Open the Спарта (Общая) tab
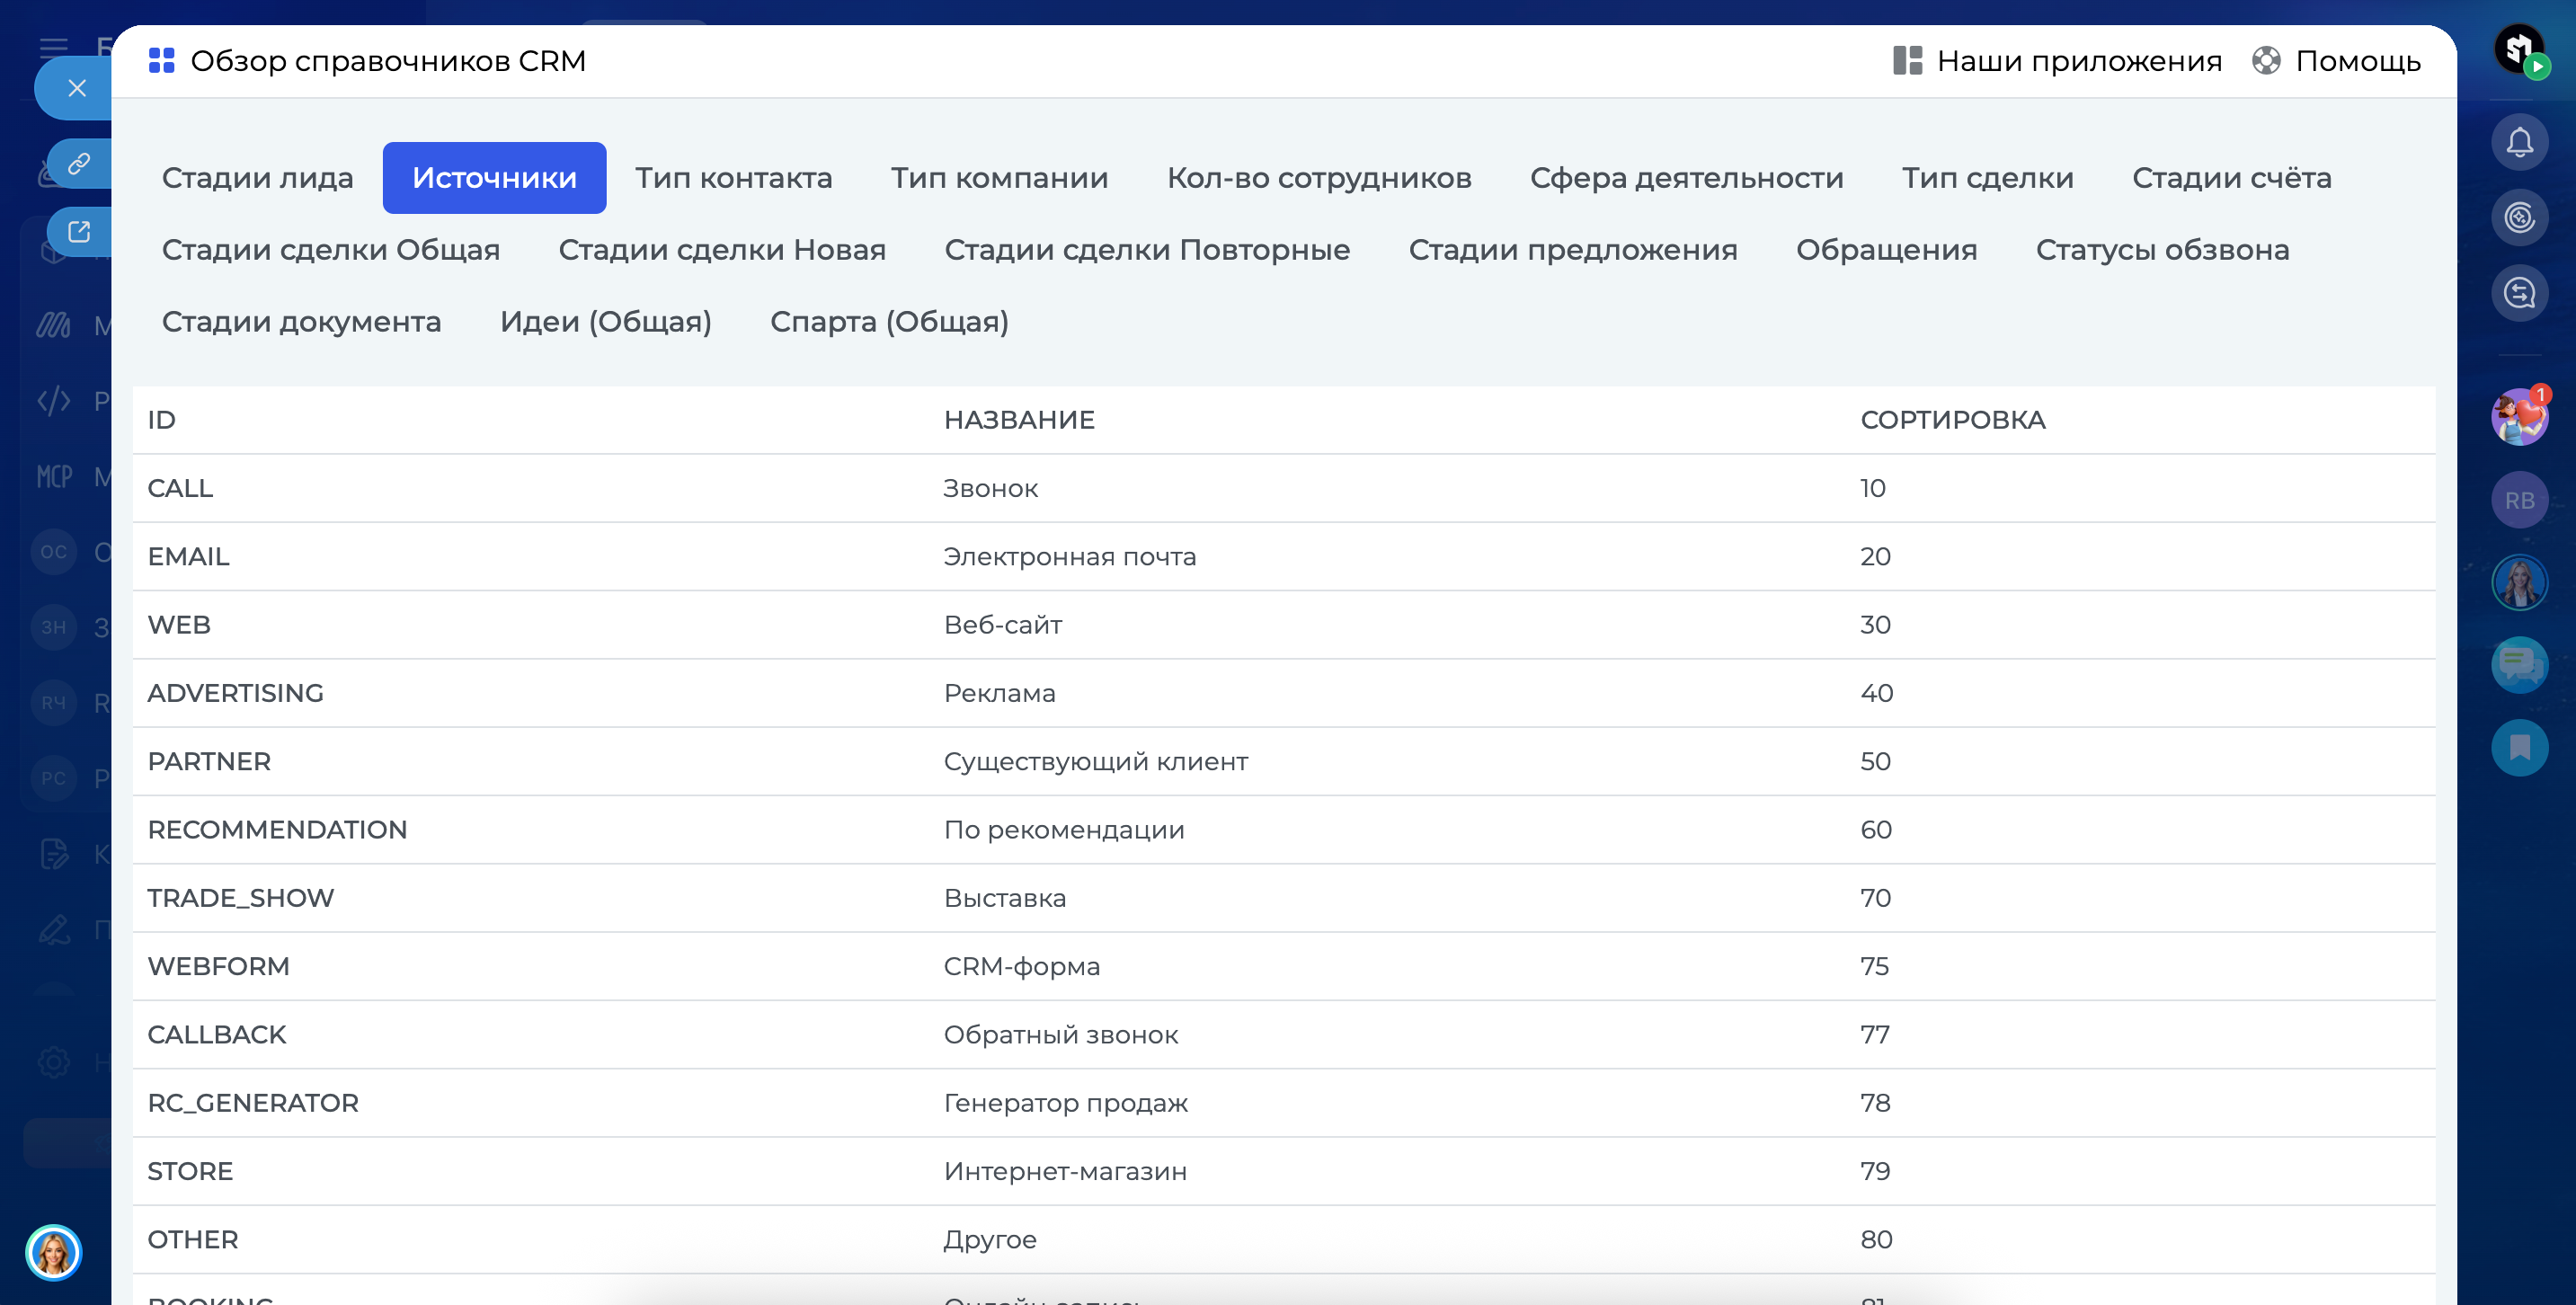This screenshot has height=1305, width=2576. point(889,322)
